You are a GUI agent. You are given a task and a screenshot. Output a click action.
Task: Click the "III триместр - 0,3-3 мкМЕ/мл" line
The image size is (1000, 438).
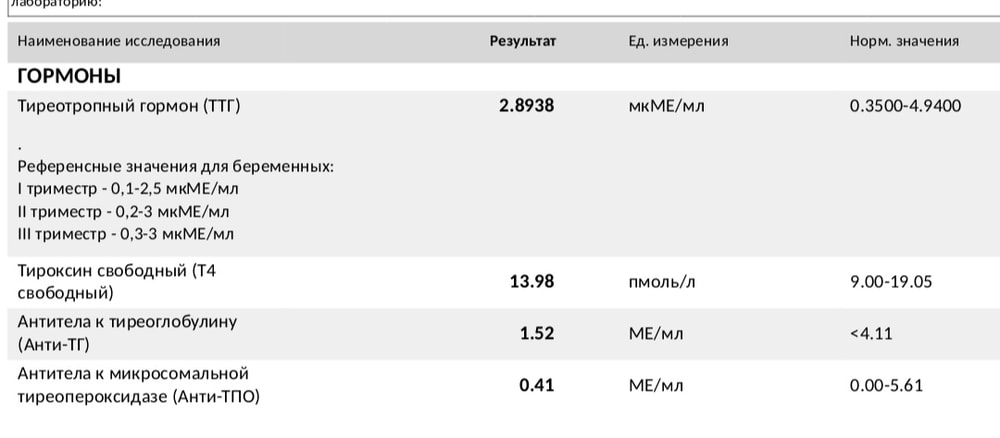126,234
